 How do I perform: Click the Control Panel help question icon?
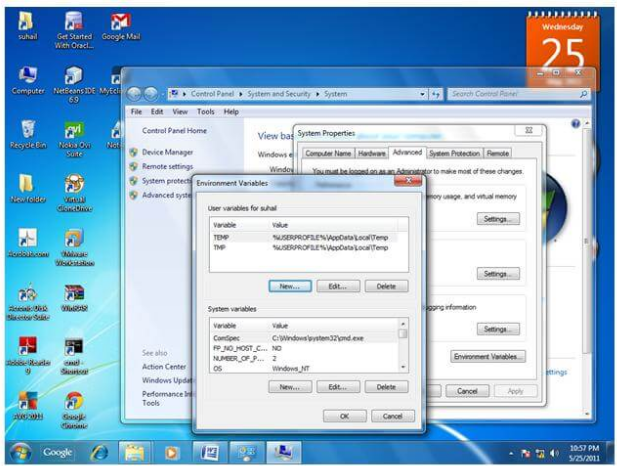coord(575,124)
